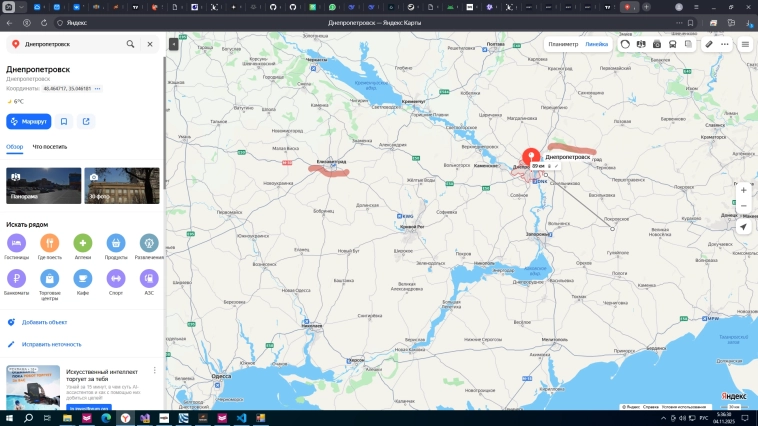
Task: Click the Добавить объект link
Action: pyautogui.click(x=44, y=322)
